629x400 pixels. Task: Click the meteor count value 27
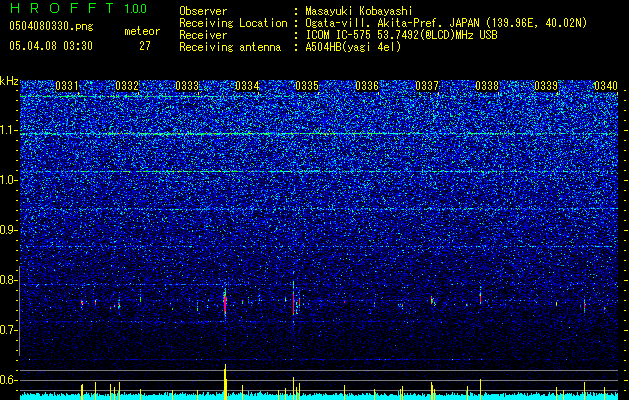tap(145, 46)
